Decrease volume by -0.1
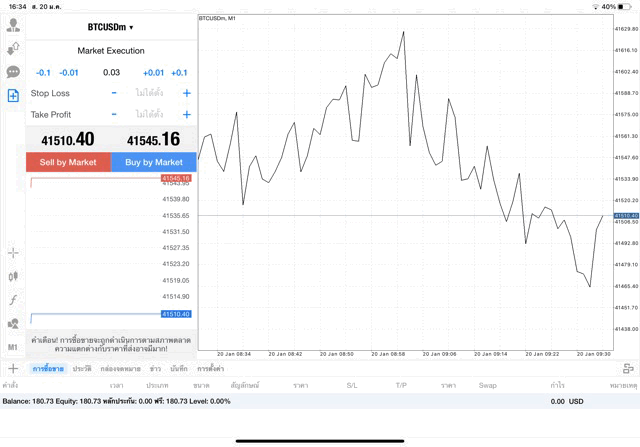Image resolution: width=640 pixels, height=447 pixels. [43, 73]
